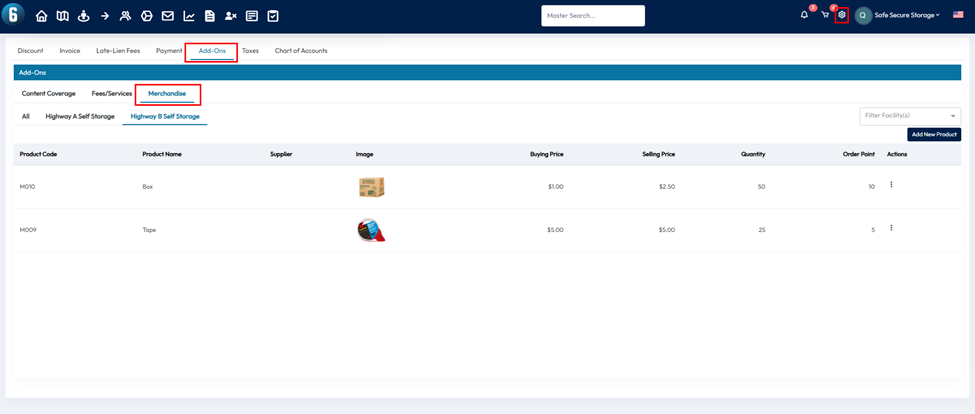Click the checklist tasks icon
This screenshot has height=414, width=975.
tap(273, 16)
